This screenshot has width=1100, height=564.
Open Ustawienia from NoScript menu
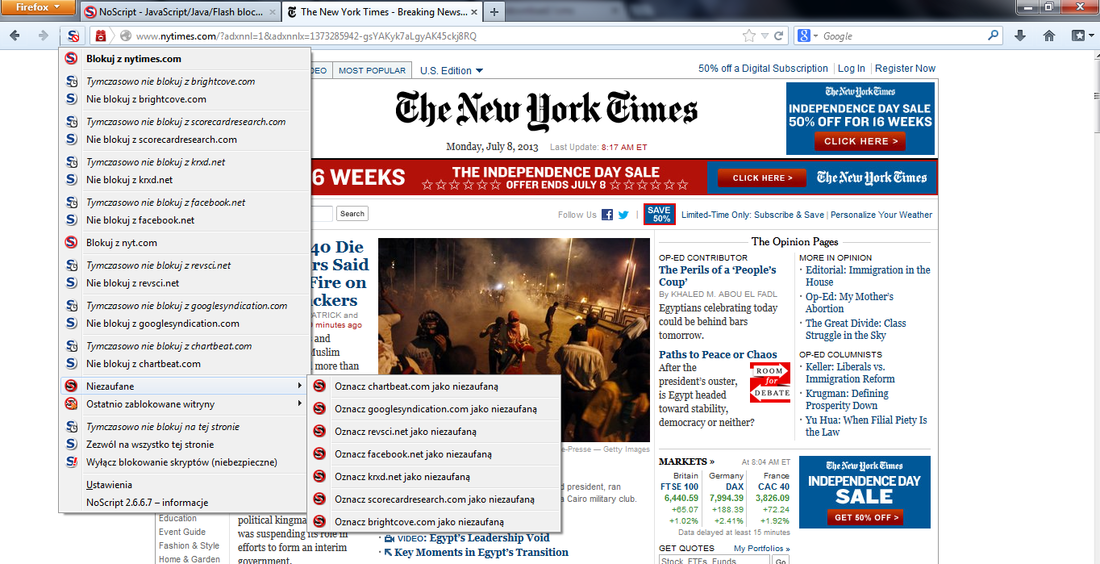coord(185,485)
